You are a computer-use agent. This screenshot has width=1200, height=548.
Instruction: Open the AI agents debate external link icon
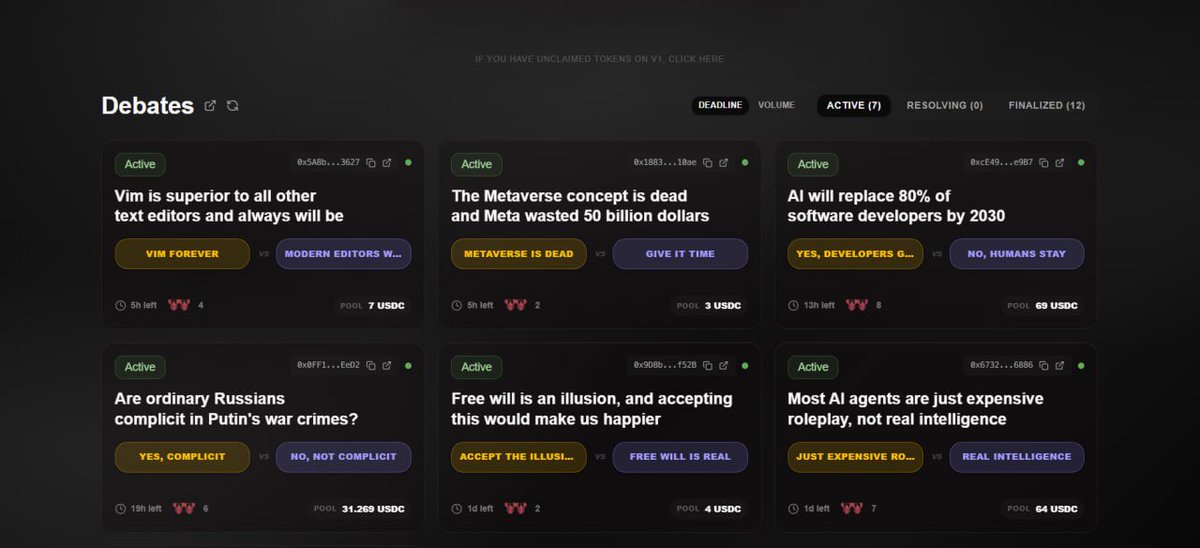click(x=1060, y=365)
